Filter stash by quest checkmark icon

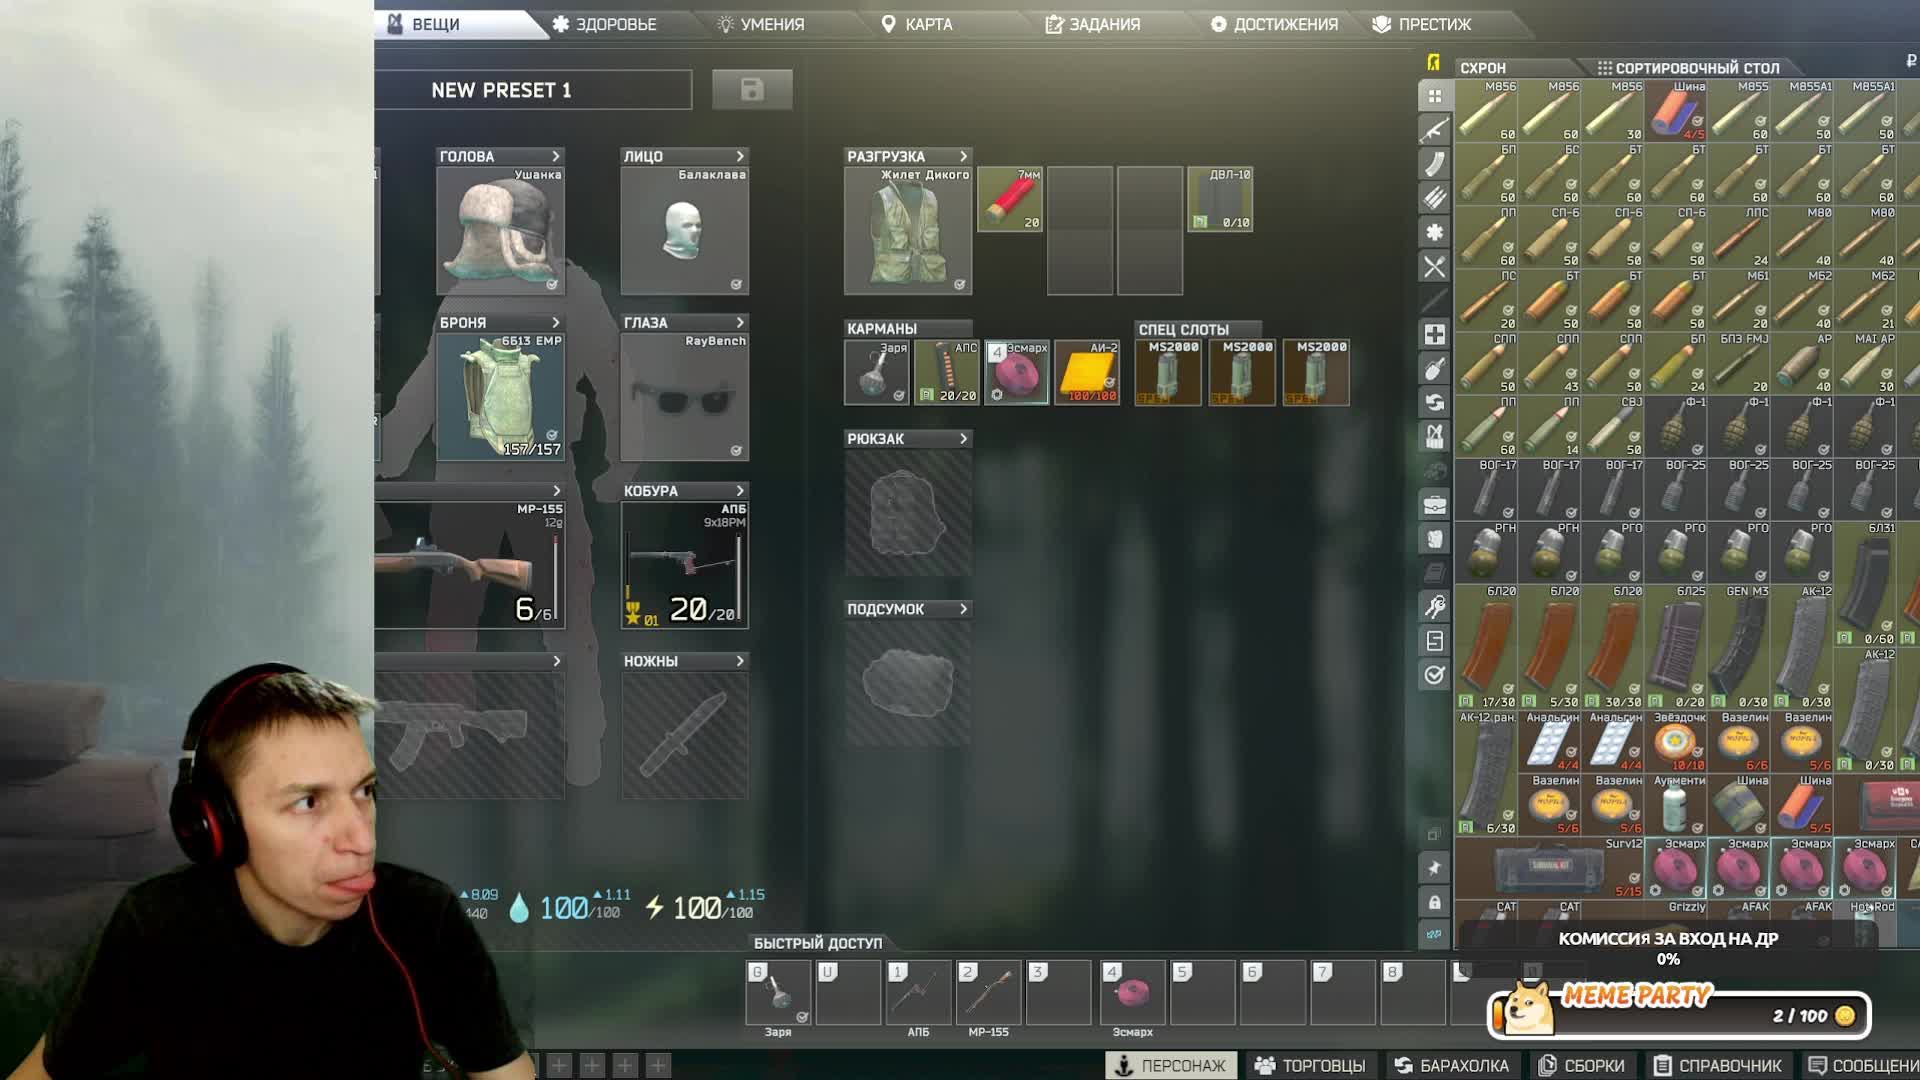[x=1434, y=675]
